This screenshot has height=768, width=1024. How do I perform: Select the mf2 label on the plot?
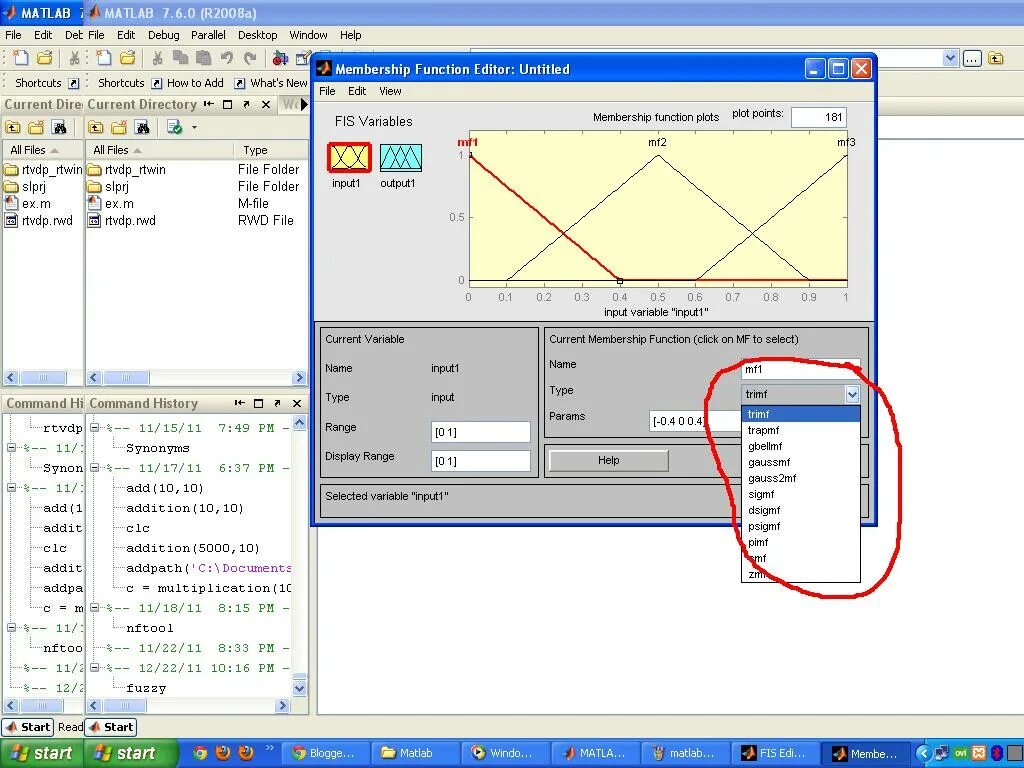657,142
